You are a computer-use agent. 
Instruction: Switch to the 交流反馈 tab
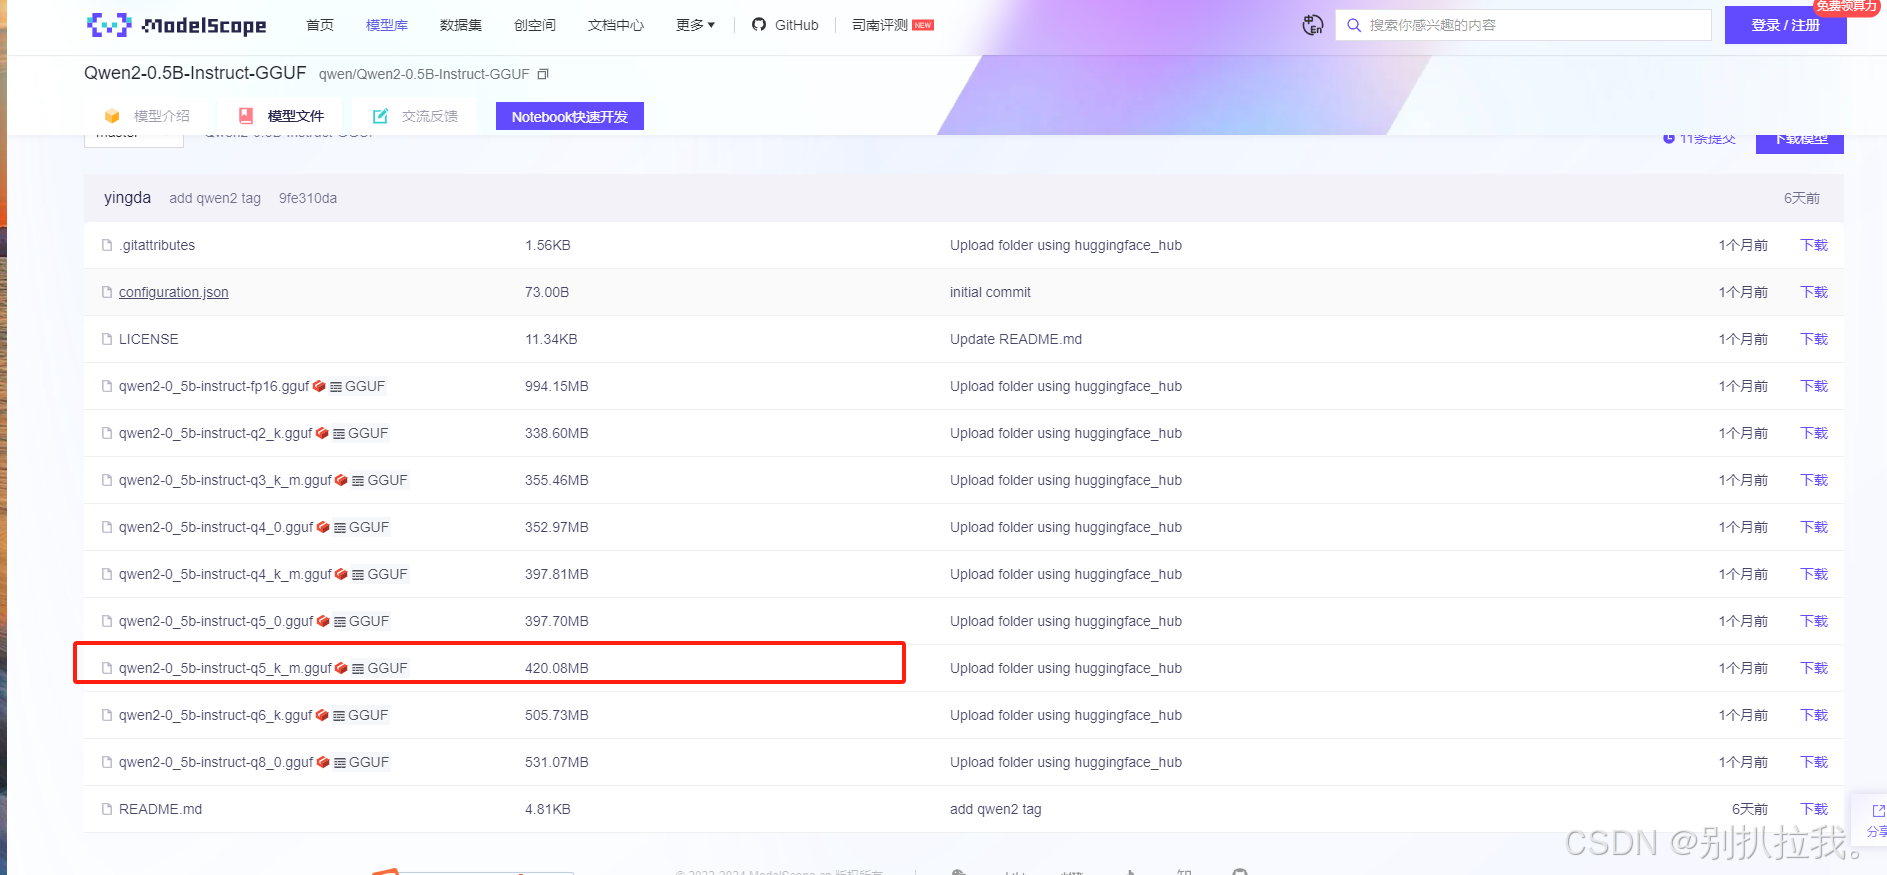pyautogui.click(x=416, y=116)
